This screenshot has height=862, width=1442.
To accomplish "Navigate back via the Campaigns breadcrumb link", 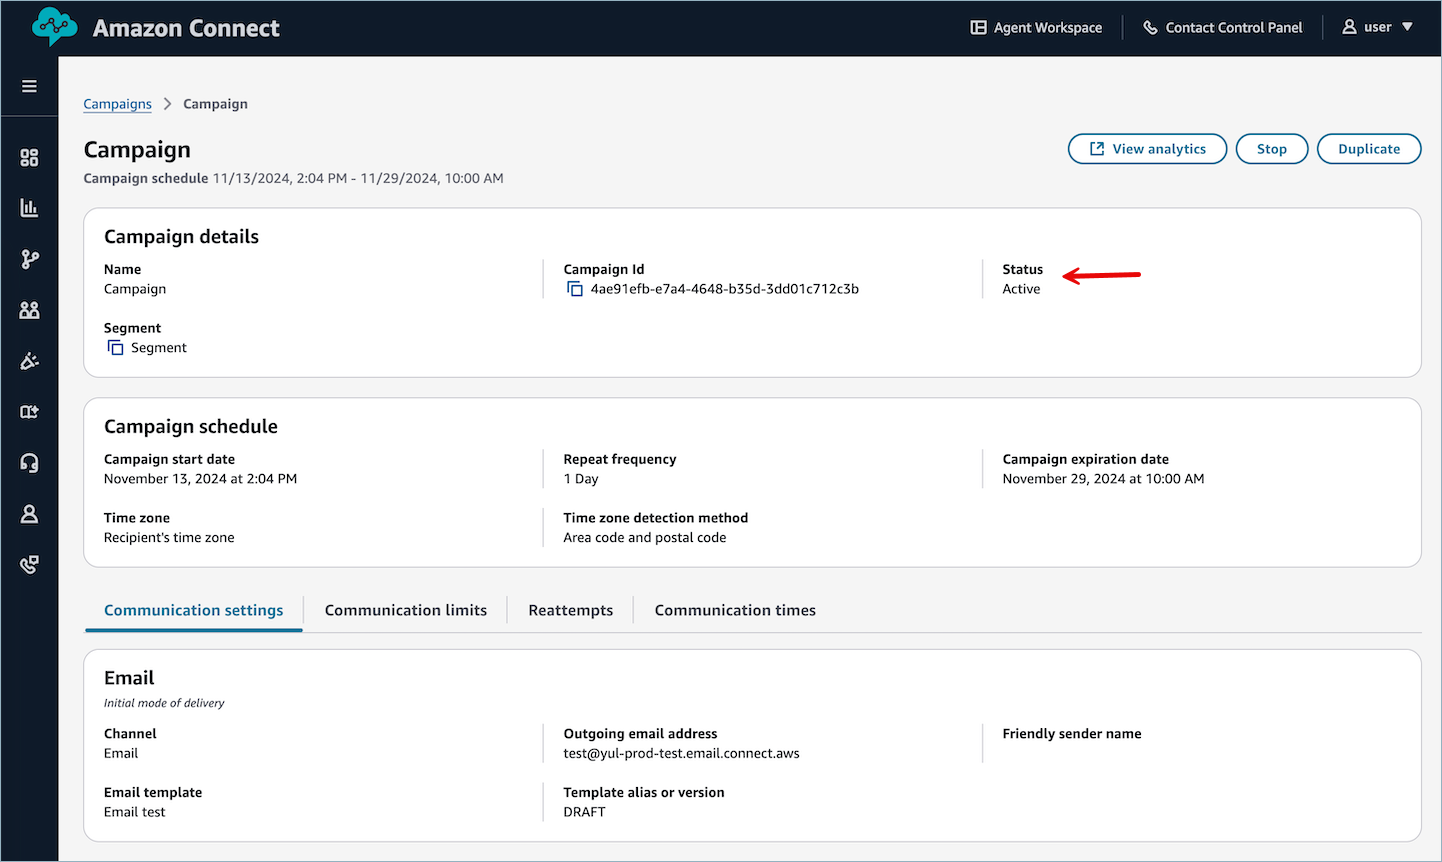I will [x=117, y=103].
